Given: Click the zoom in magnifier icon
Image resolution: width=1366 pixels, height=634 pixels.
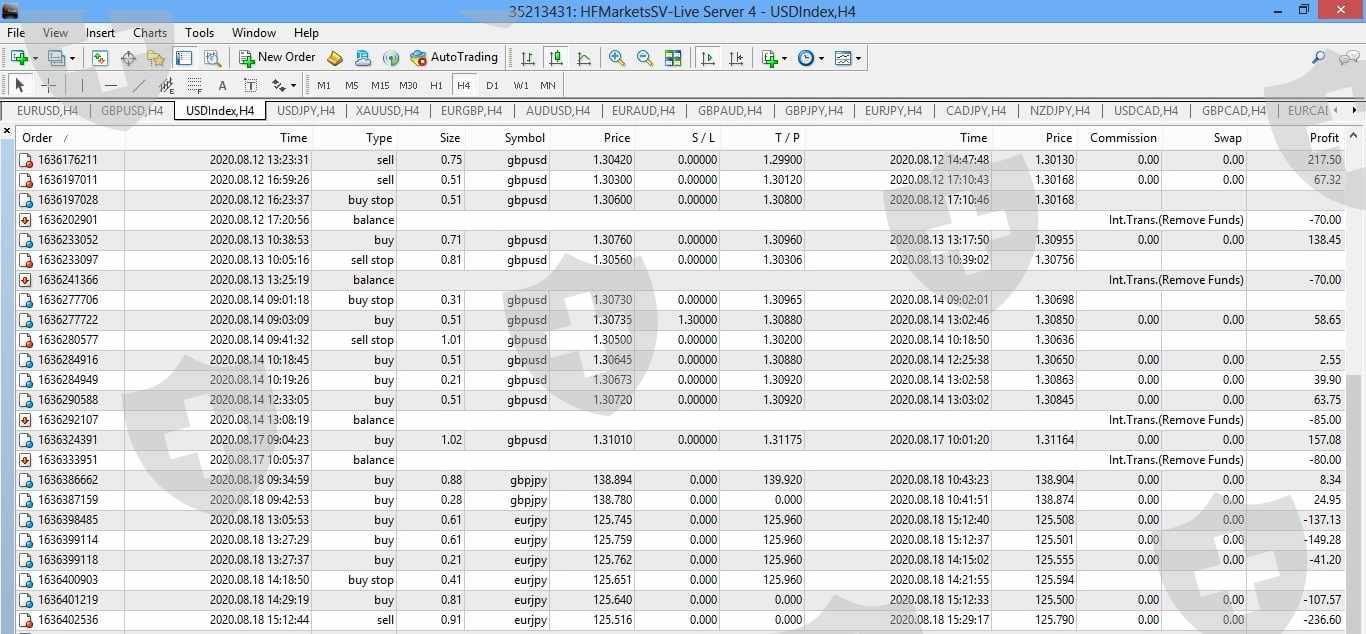Looking at the screenshot, I should [x=617, y=58].
